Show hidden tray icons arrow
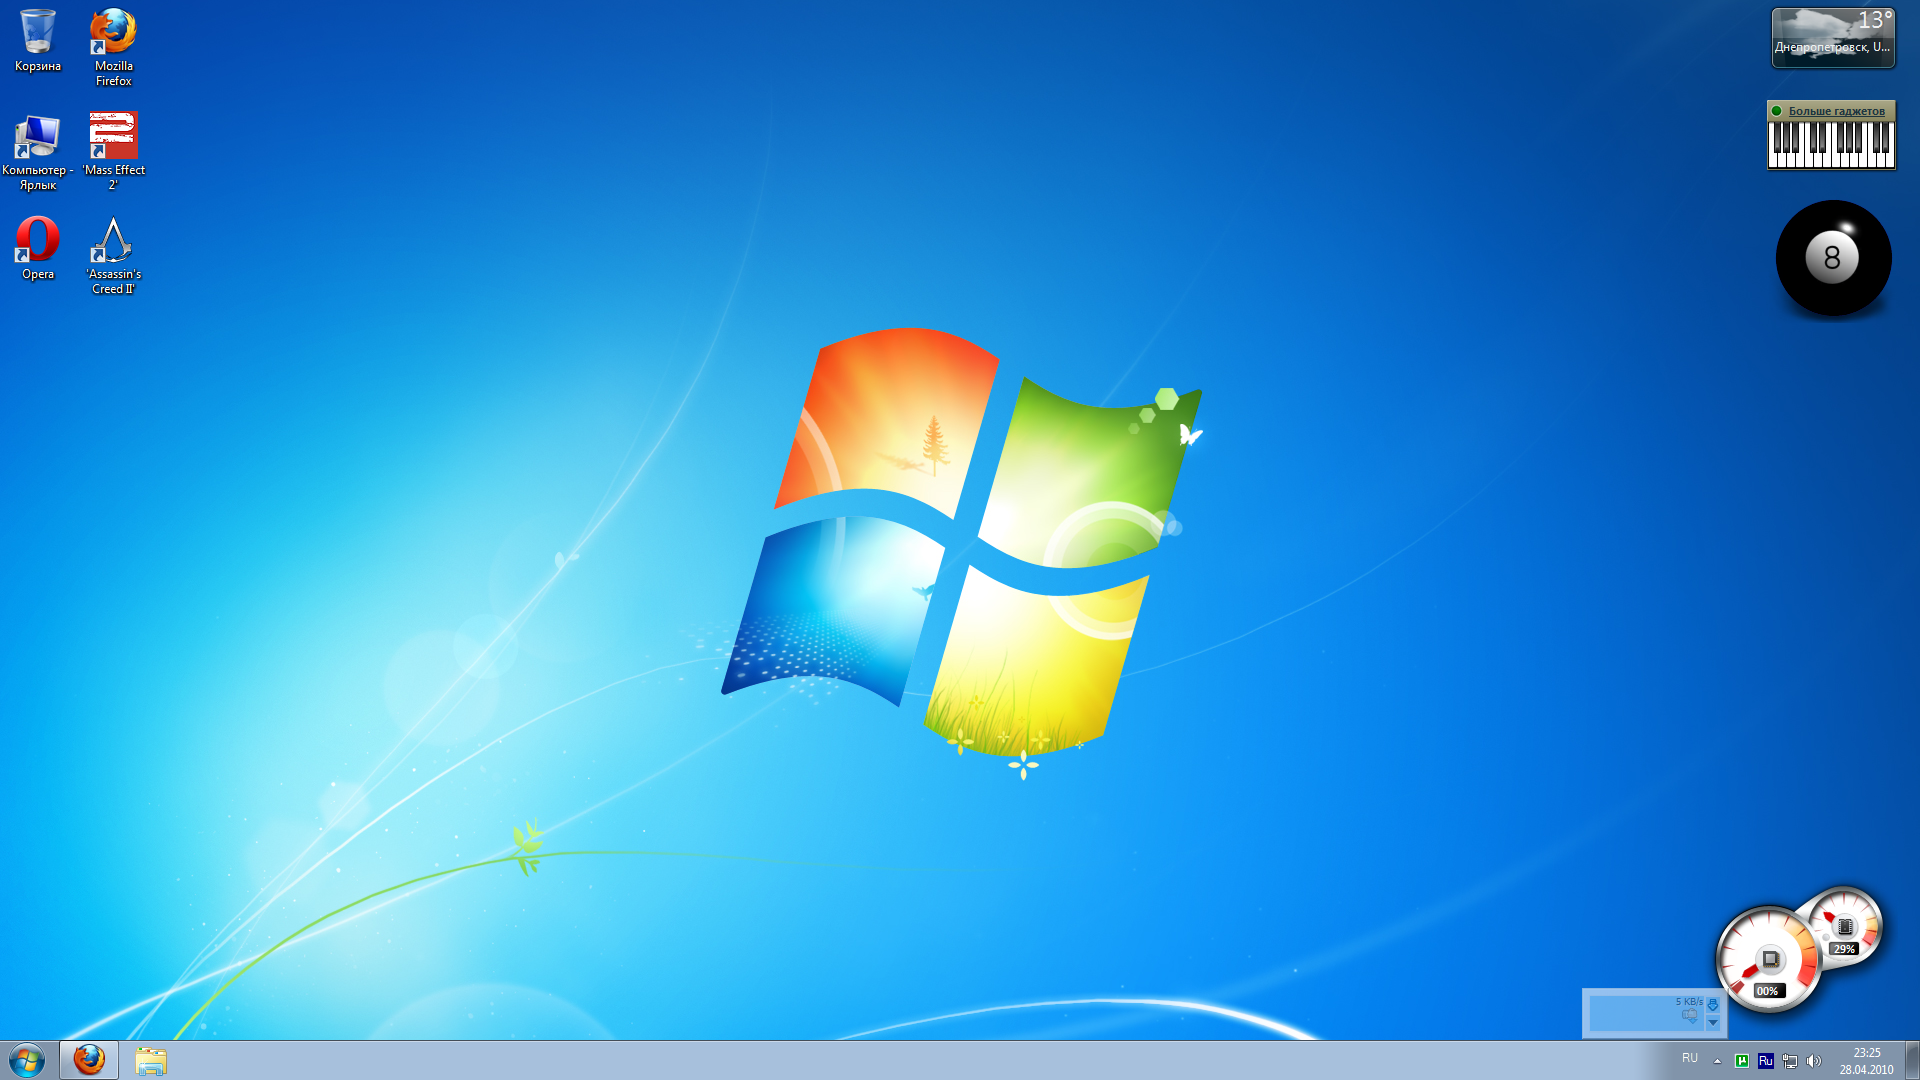1920x1080 pixels. click(1718, 1061)
